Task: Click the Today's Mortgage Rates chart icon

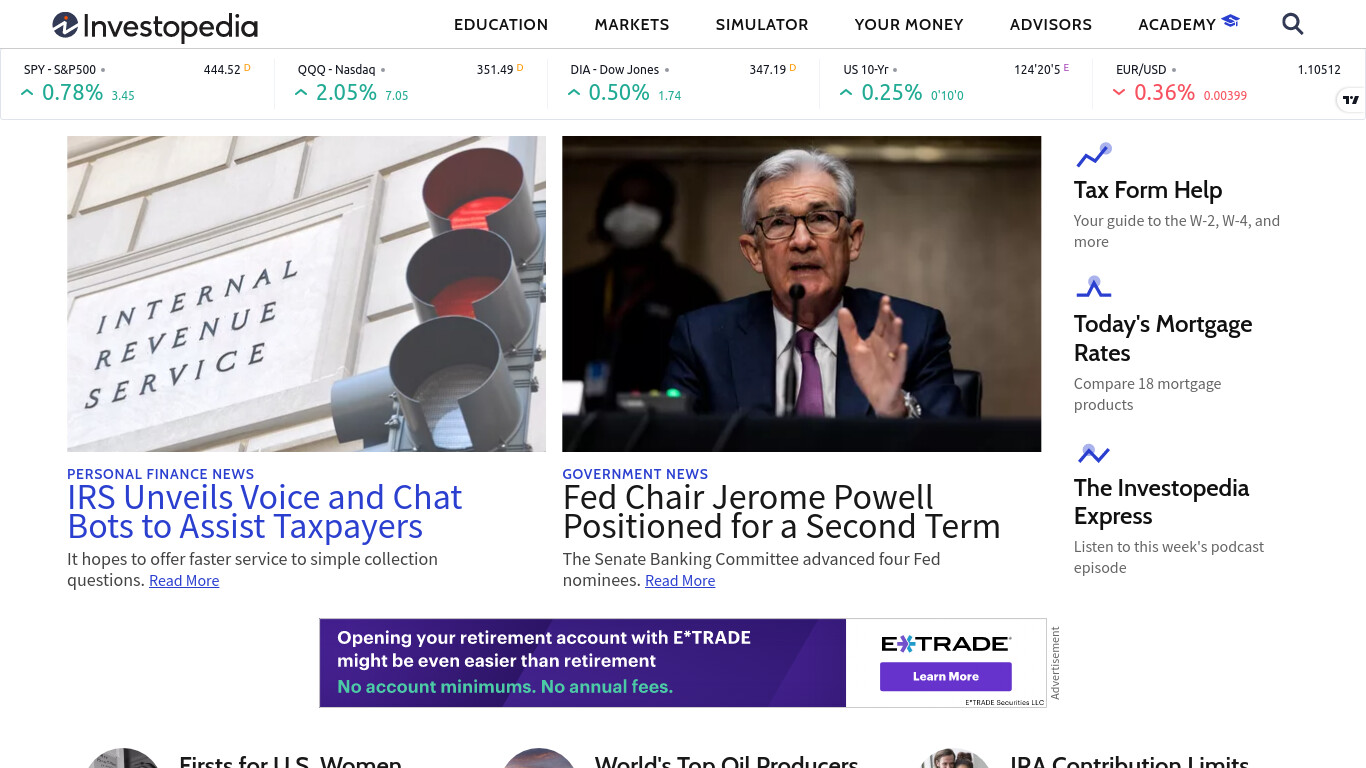Action: point(1094,287)
